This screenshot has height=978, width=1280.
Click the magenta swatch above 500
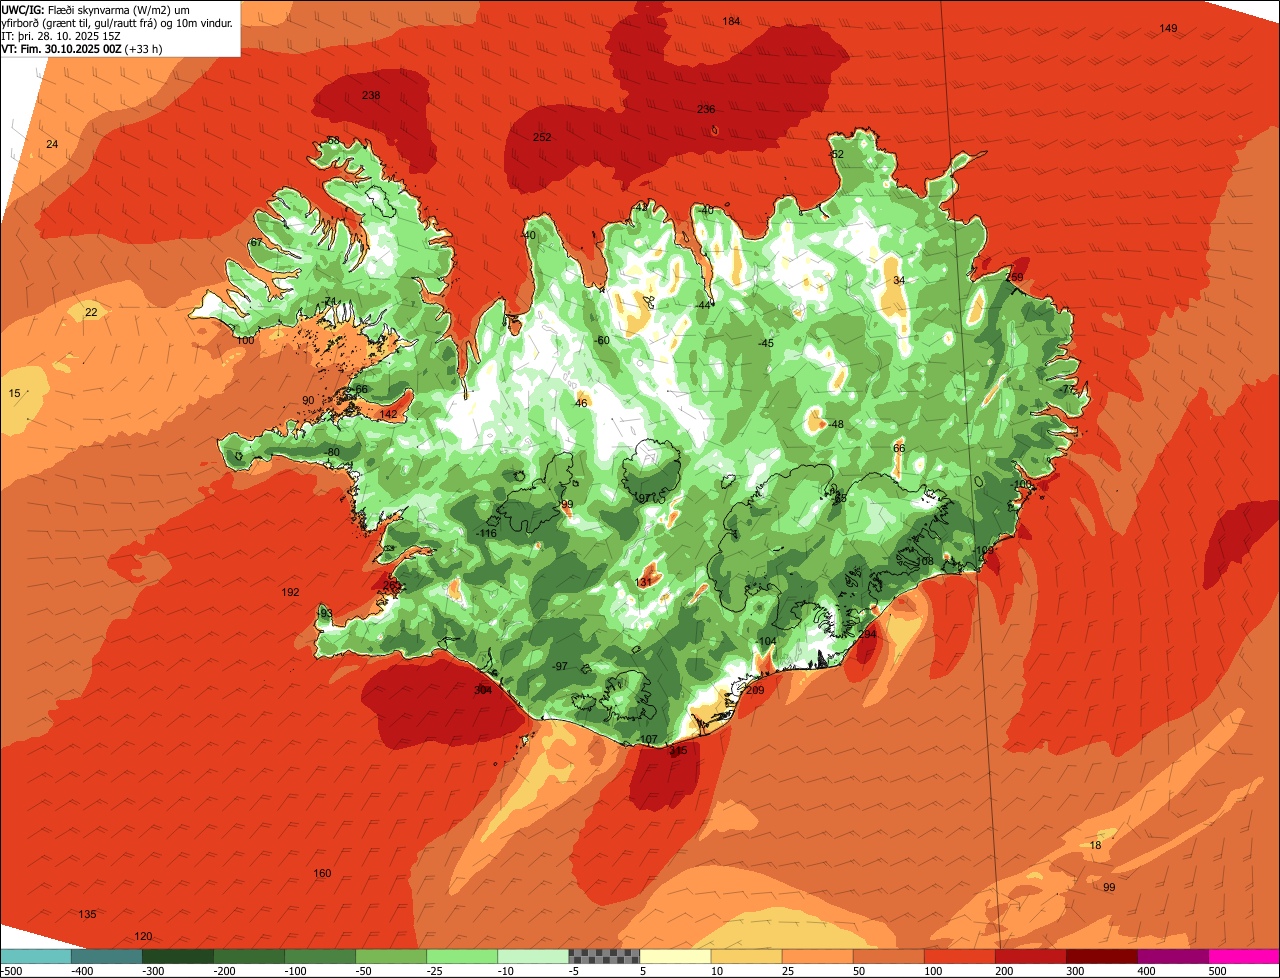pyautogui.click(x=1244, y=956)
